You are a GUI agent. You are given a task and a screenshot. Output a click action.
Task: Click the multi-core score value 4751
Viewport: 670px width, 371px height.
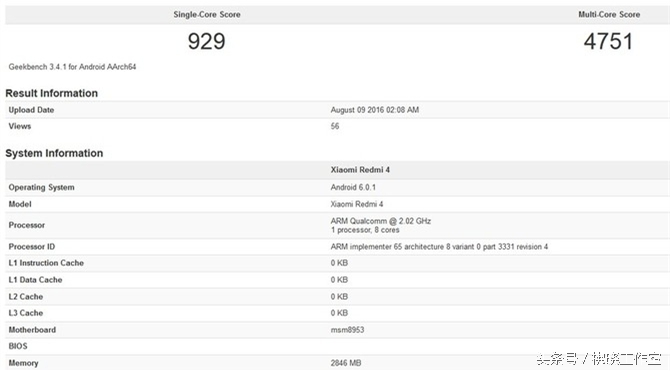click(x=608, y=41)
